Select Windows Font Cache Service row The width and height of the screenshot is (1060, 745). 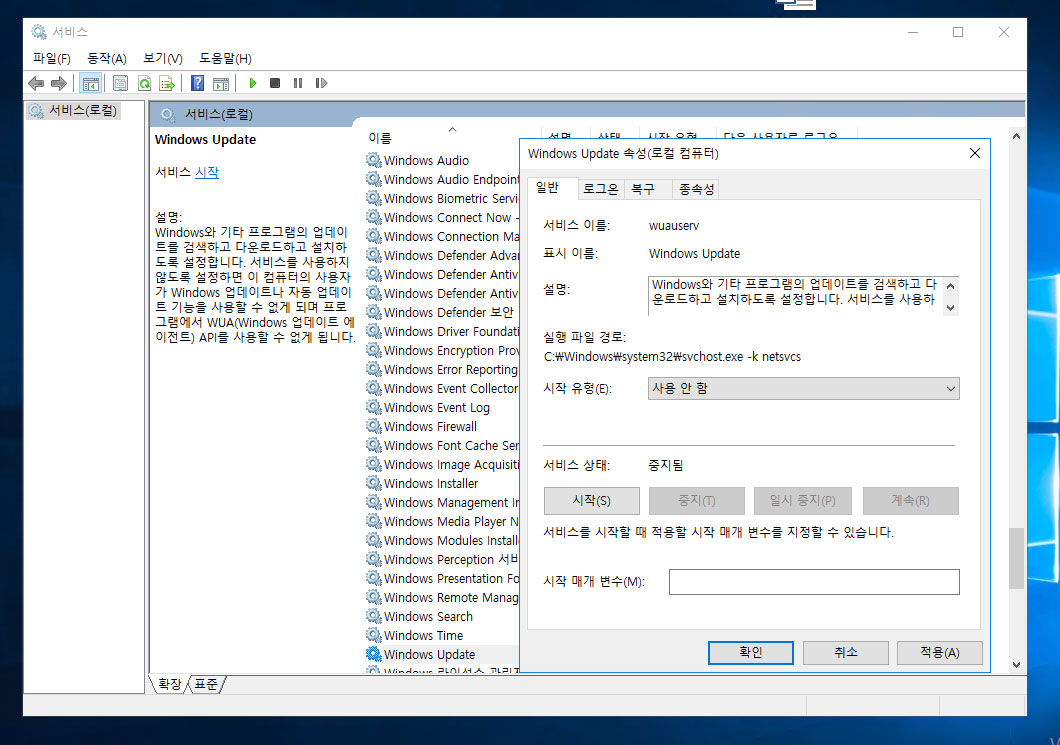click(x=442, y=446)
